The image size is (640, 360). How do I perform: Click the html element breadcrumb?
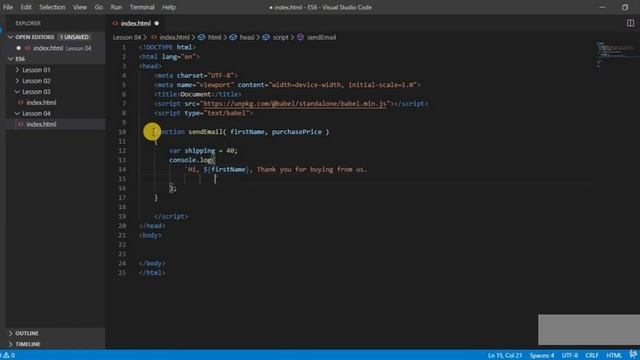[214, 37]
